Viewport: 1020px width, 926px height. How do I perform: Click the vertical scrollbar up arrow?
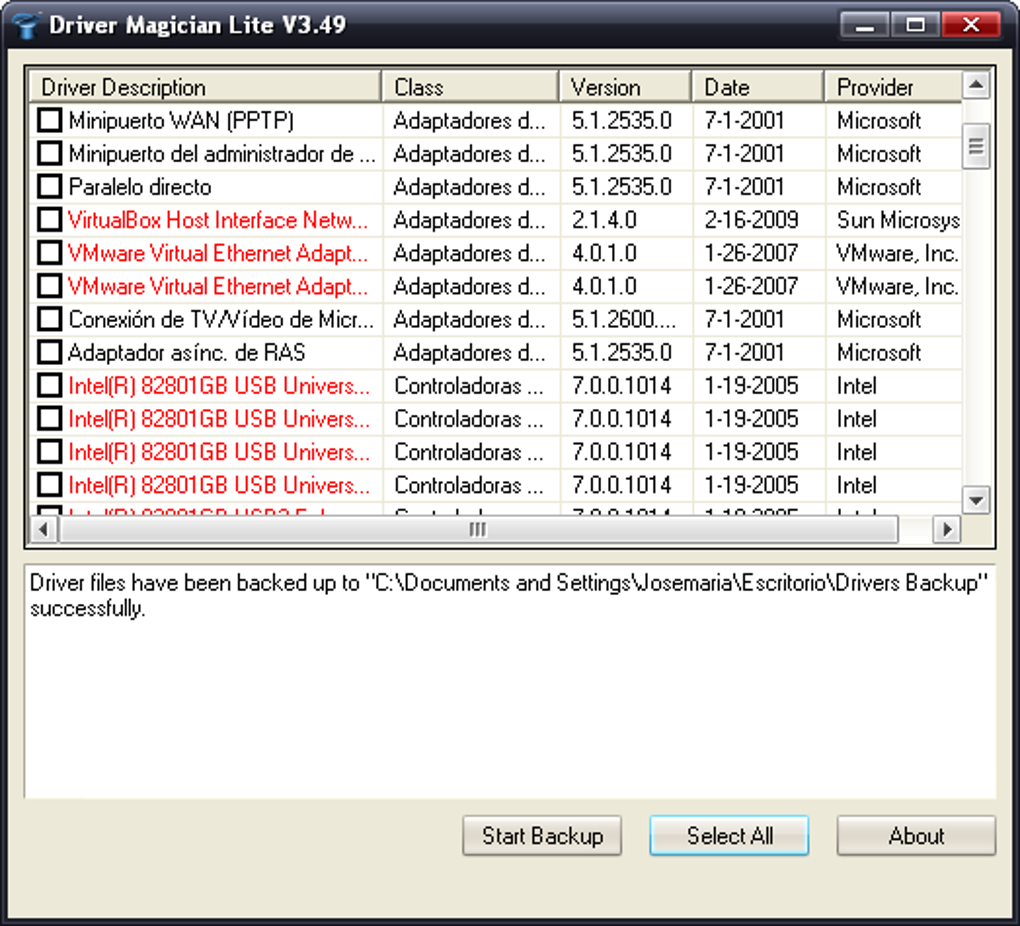tap(976, 85)
